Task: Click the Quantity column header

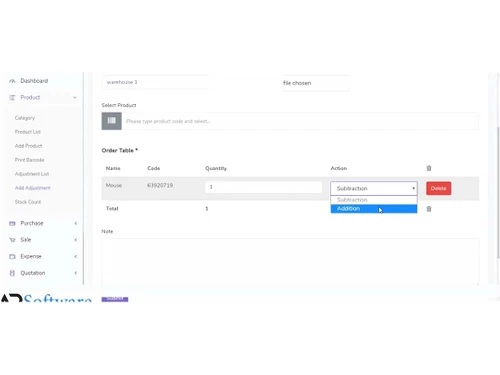Action: [x=216, y=168]
